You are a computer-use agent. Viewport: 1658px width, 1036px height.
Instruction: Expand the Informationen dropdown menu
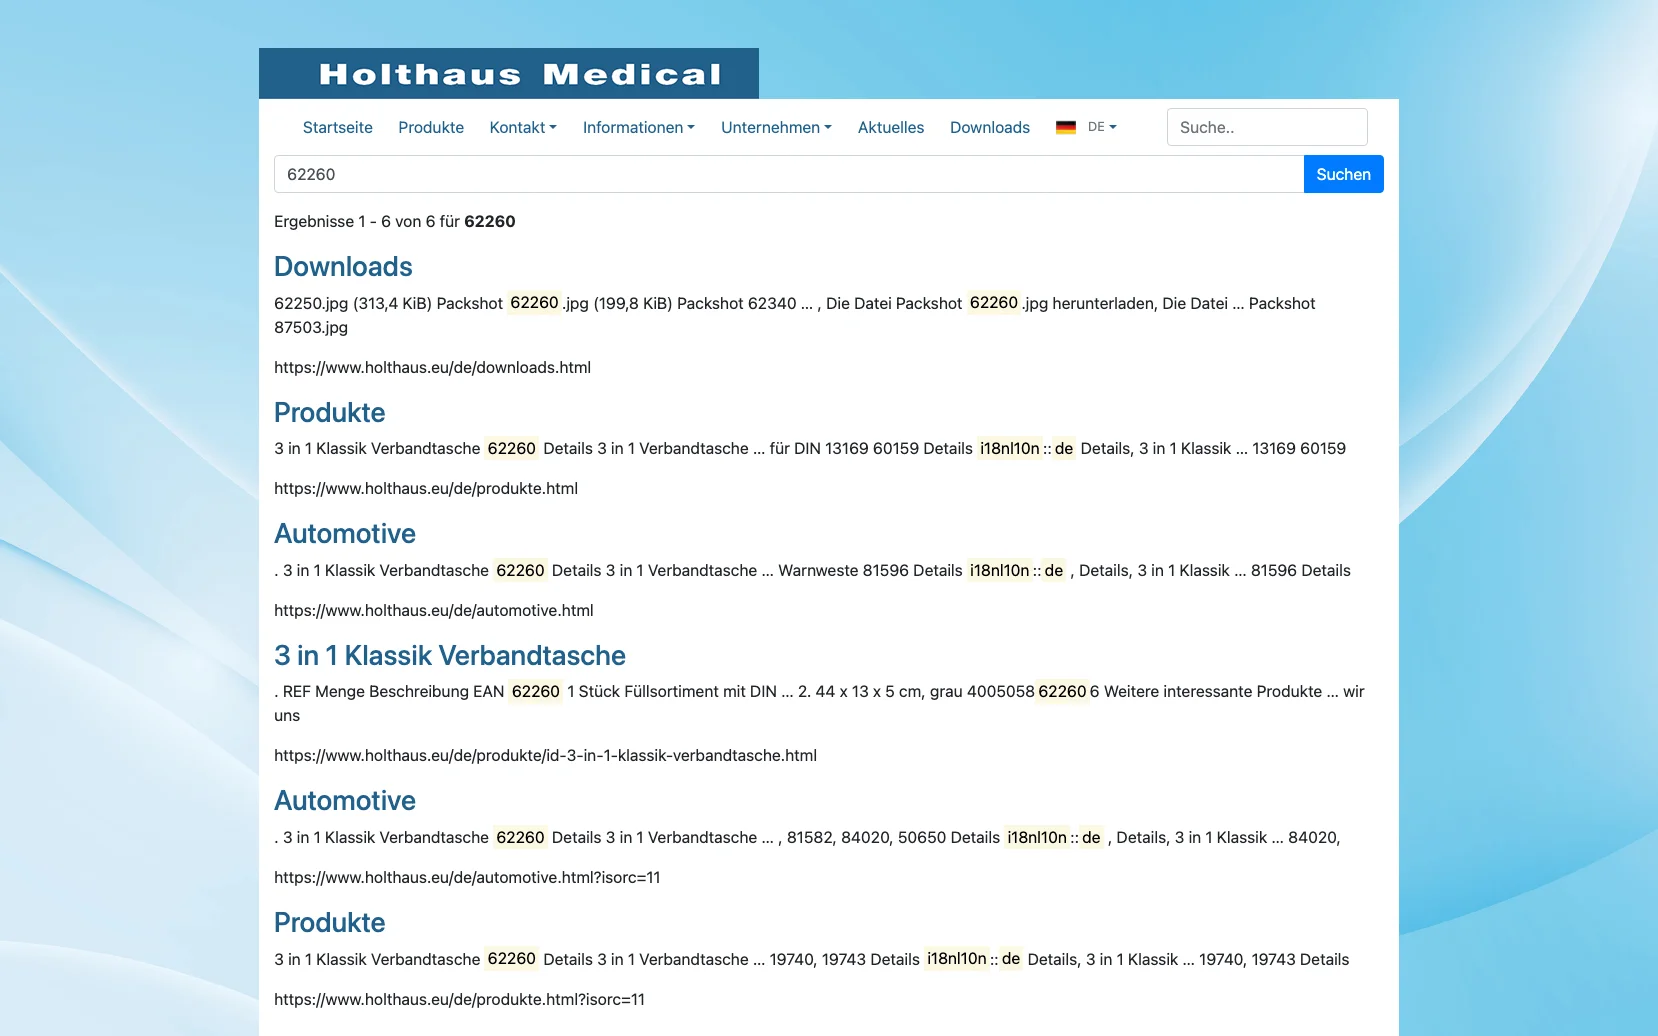tap(639, 127)
